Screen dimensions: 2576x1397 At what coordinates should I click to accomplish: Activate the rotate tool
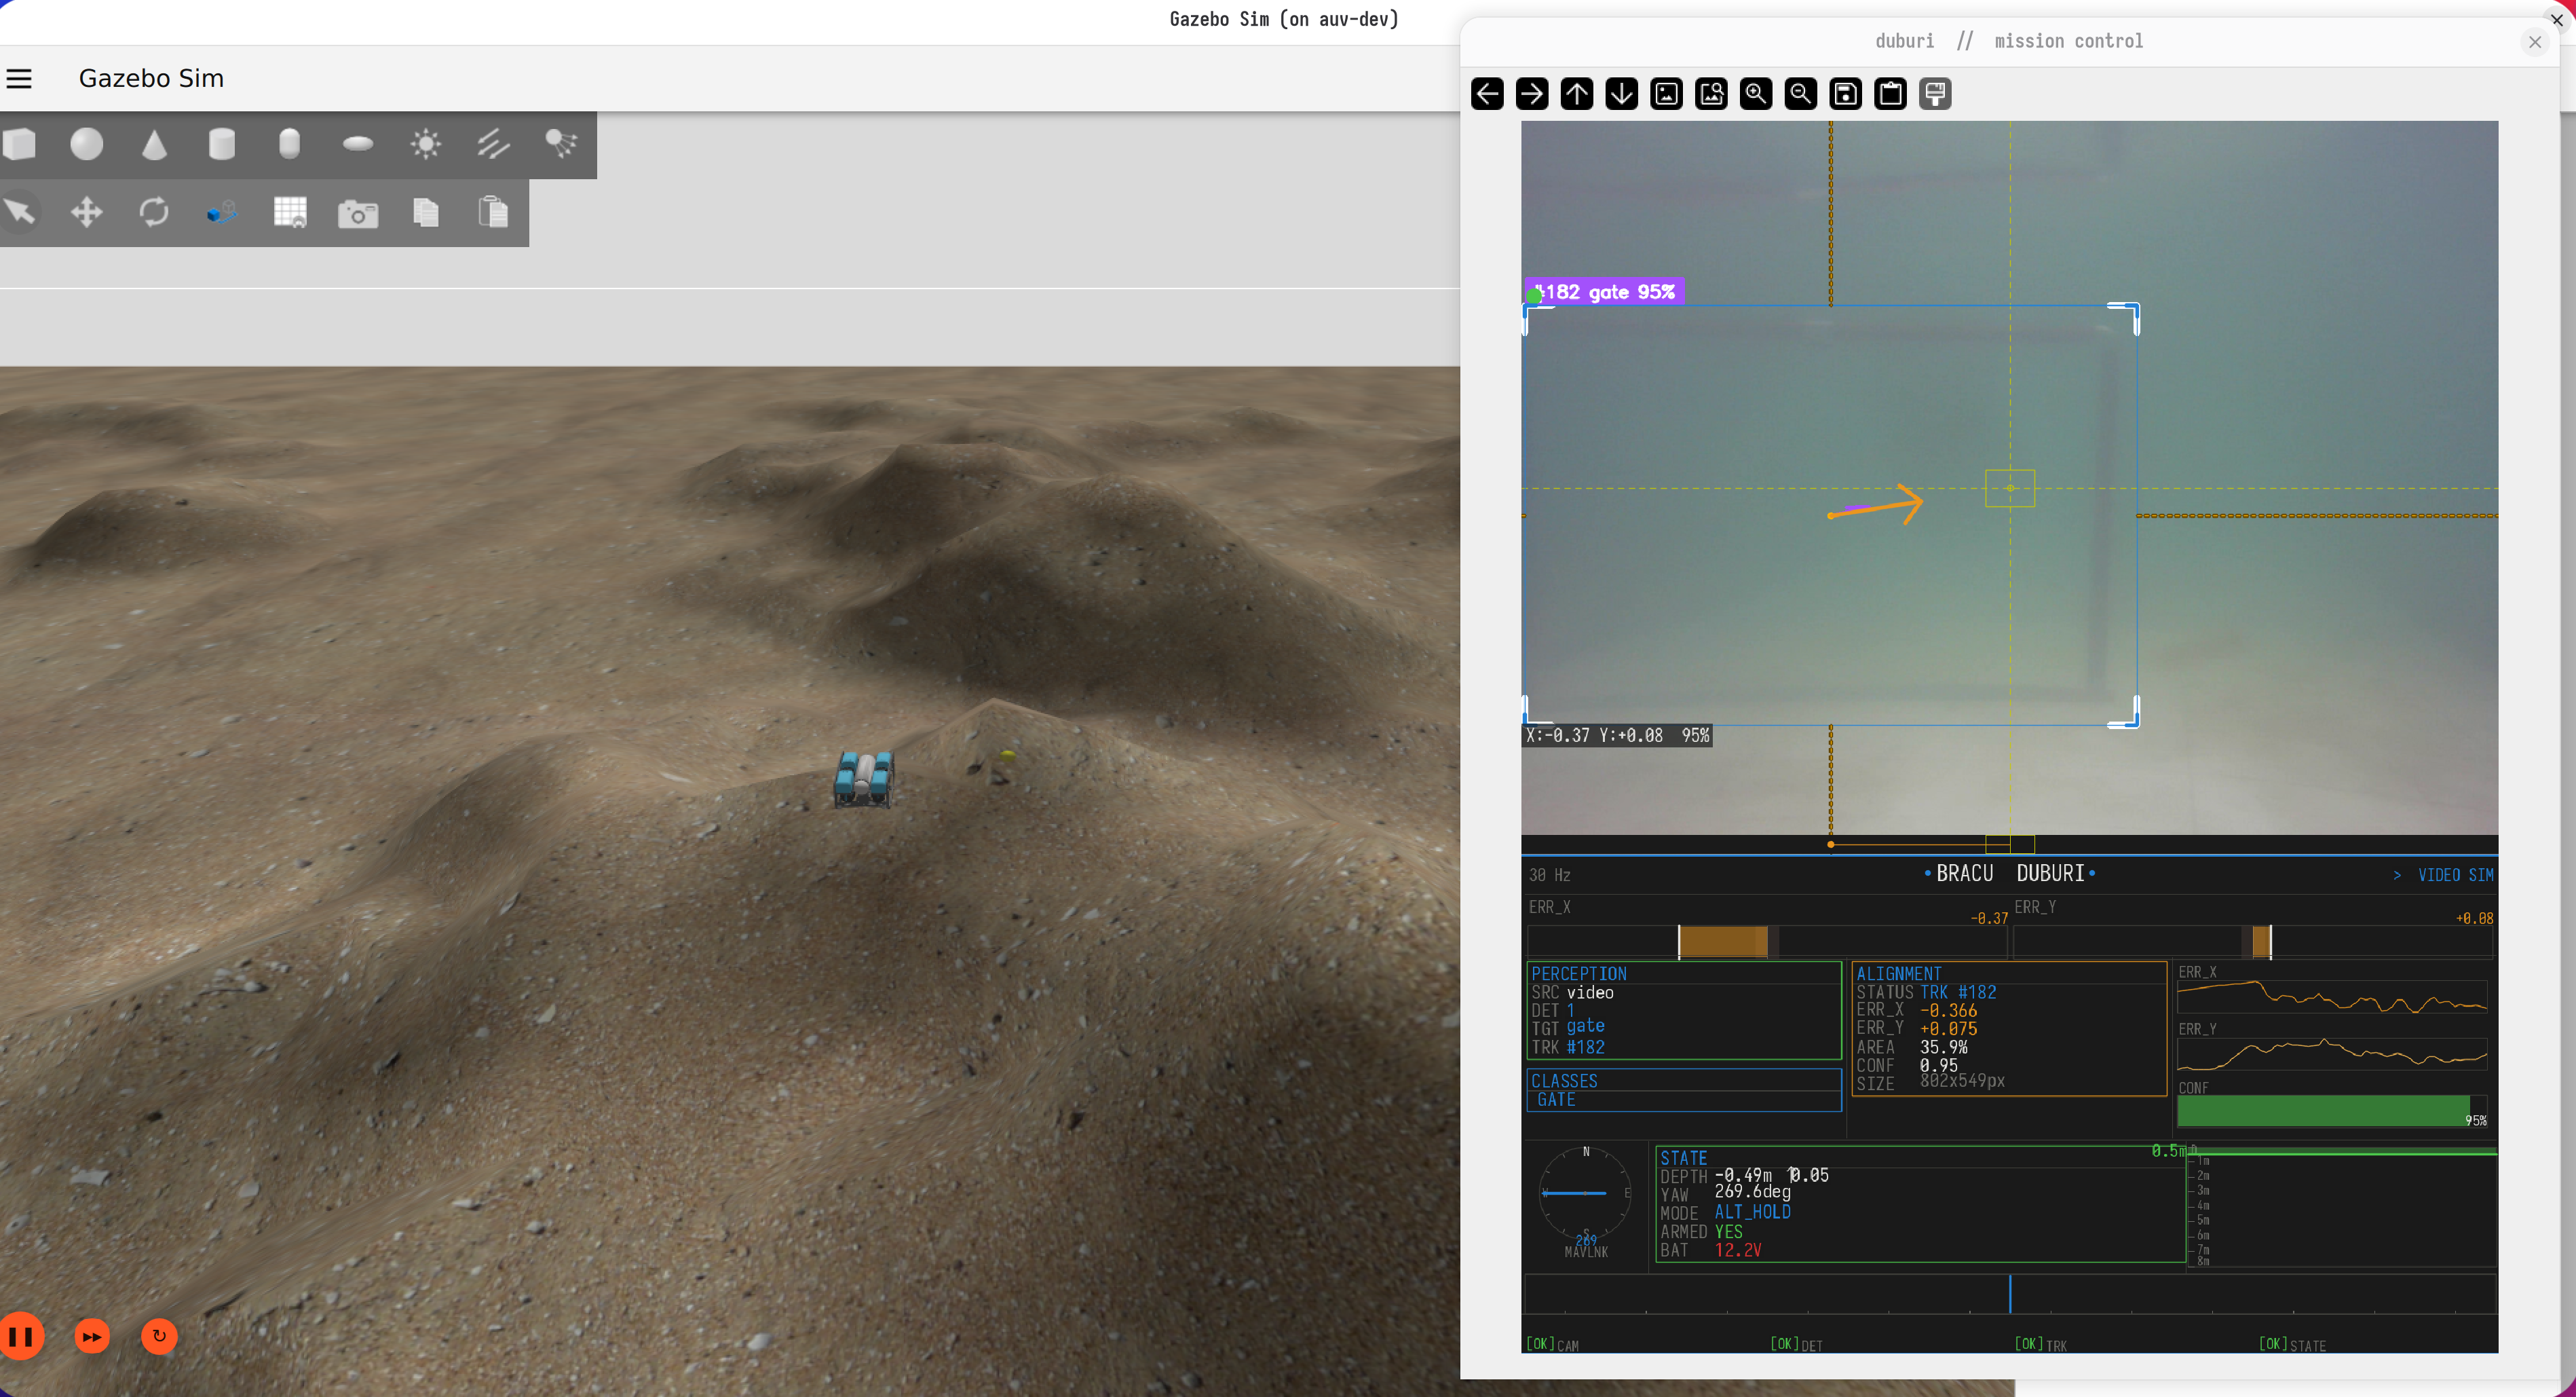154,212
